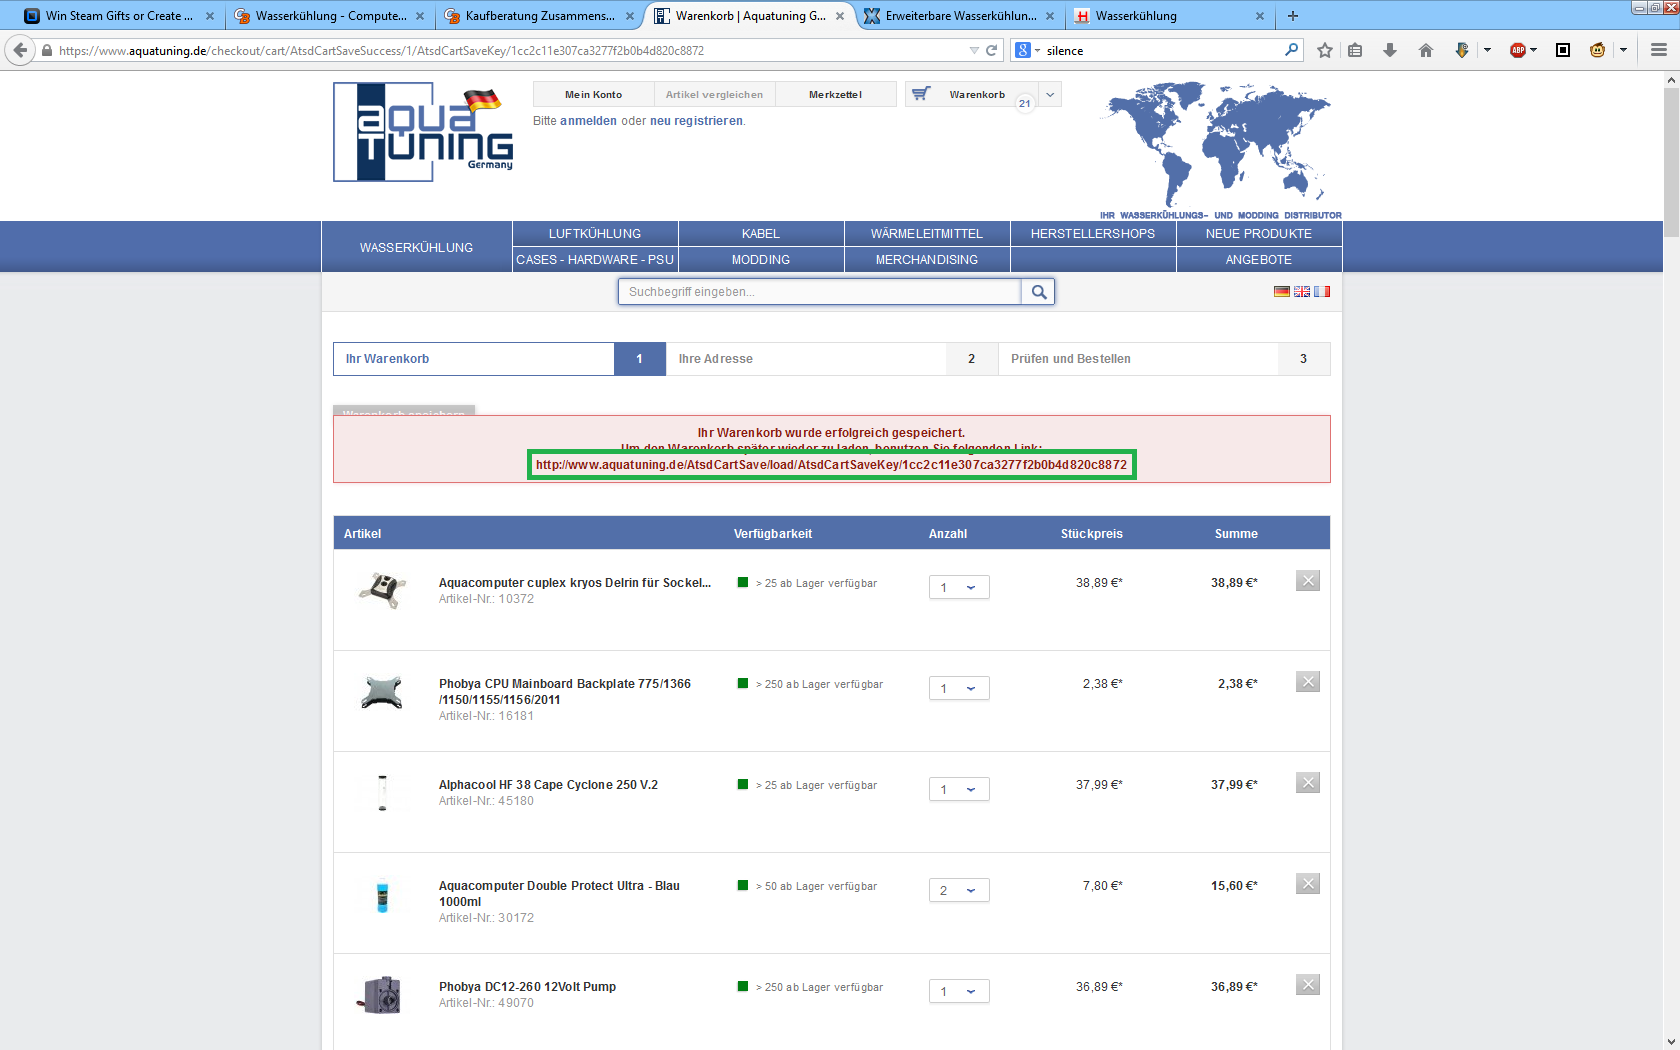The width and height of the screenshot is (1680, 1050).
Task: Open quantity dropdown for Double Protect Ultra
Action: coord(959,890)
